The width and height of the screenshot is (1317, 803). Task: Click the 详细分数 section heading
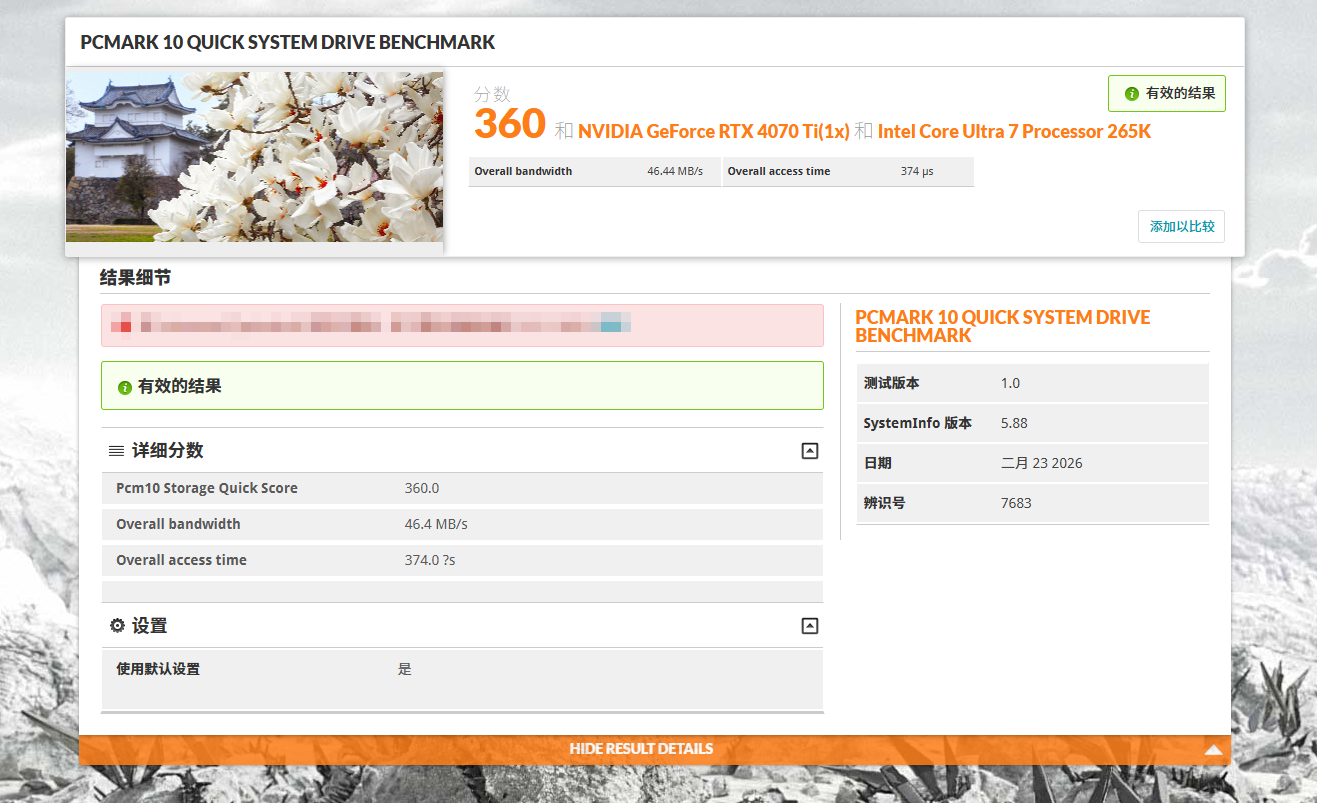click(168, 451)
